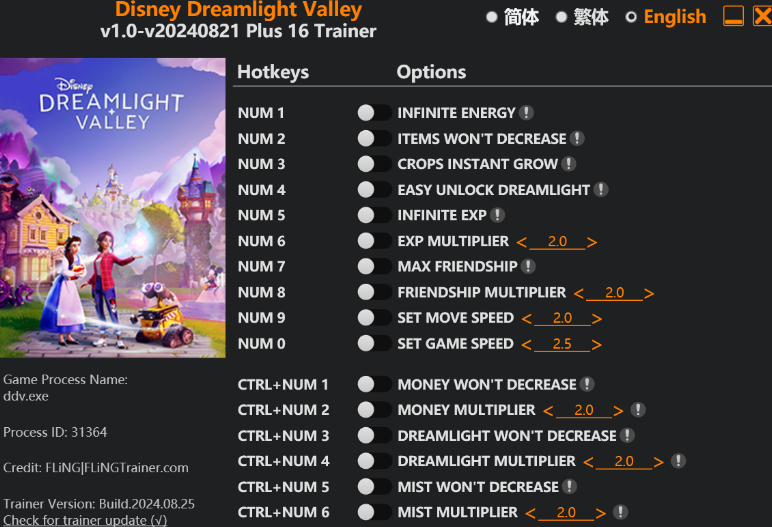Click info icon next to Items Won't Decrease
The image size is (772, 527).
pos(577,138)
